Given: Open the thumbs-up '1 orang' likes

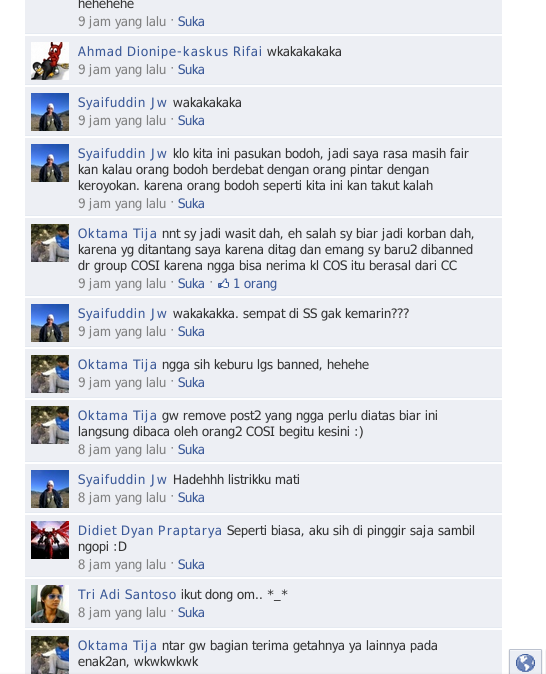Looking at the screenshot, I should coord(247,284).
